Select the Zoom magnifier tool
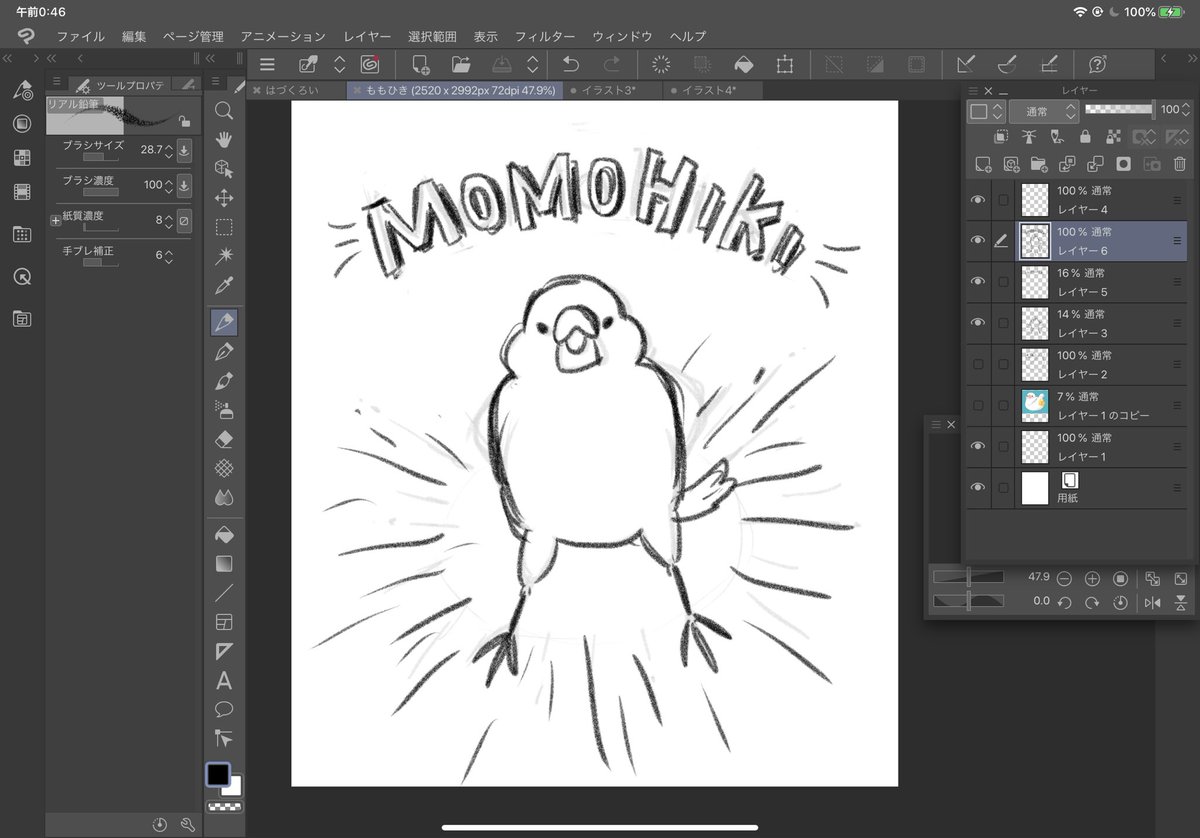This screenshot has width=1200, height=838. pos(224,110)
